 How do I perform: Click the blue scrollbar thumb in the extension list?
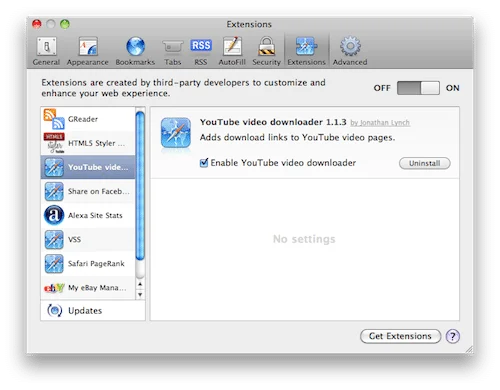tap(140, 186)
